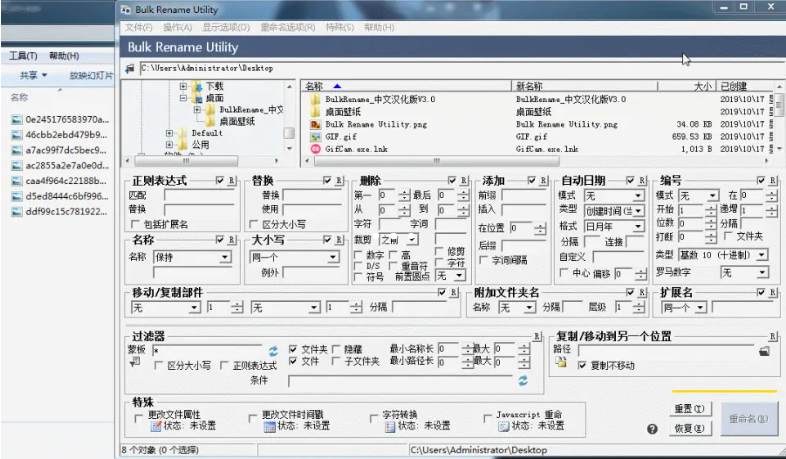Viewport: 786px width, 459px height.
Task: Uncheck the 文件夹 filter checkbox
Action: click(x=293, y=349)
